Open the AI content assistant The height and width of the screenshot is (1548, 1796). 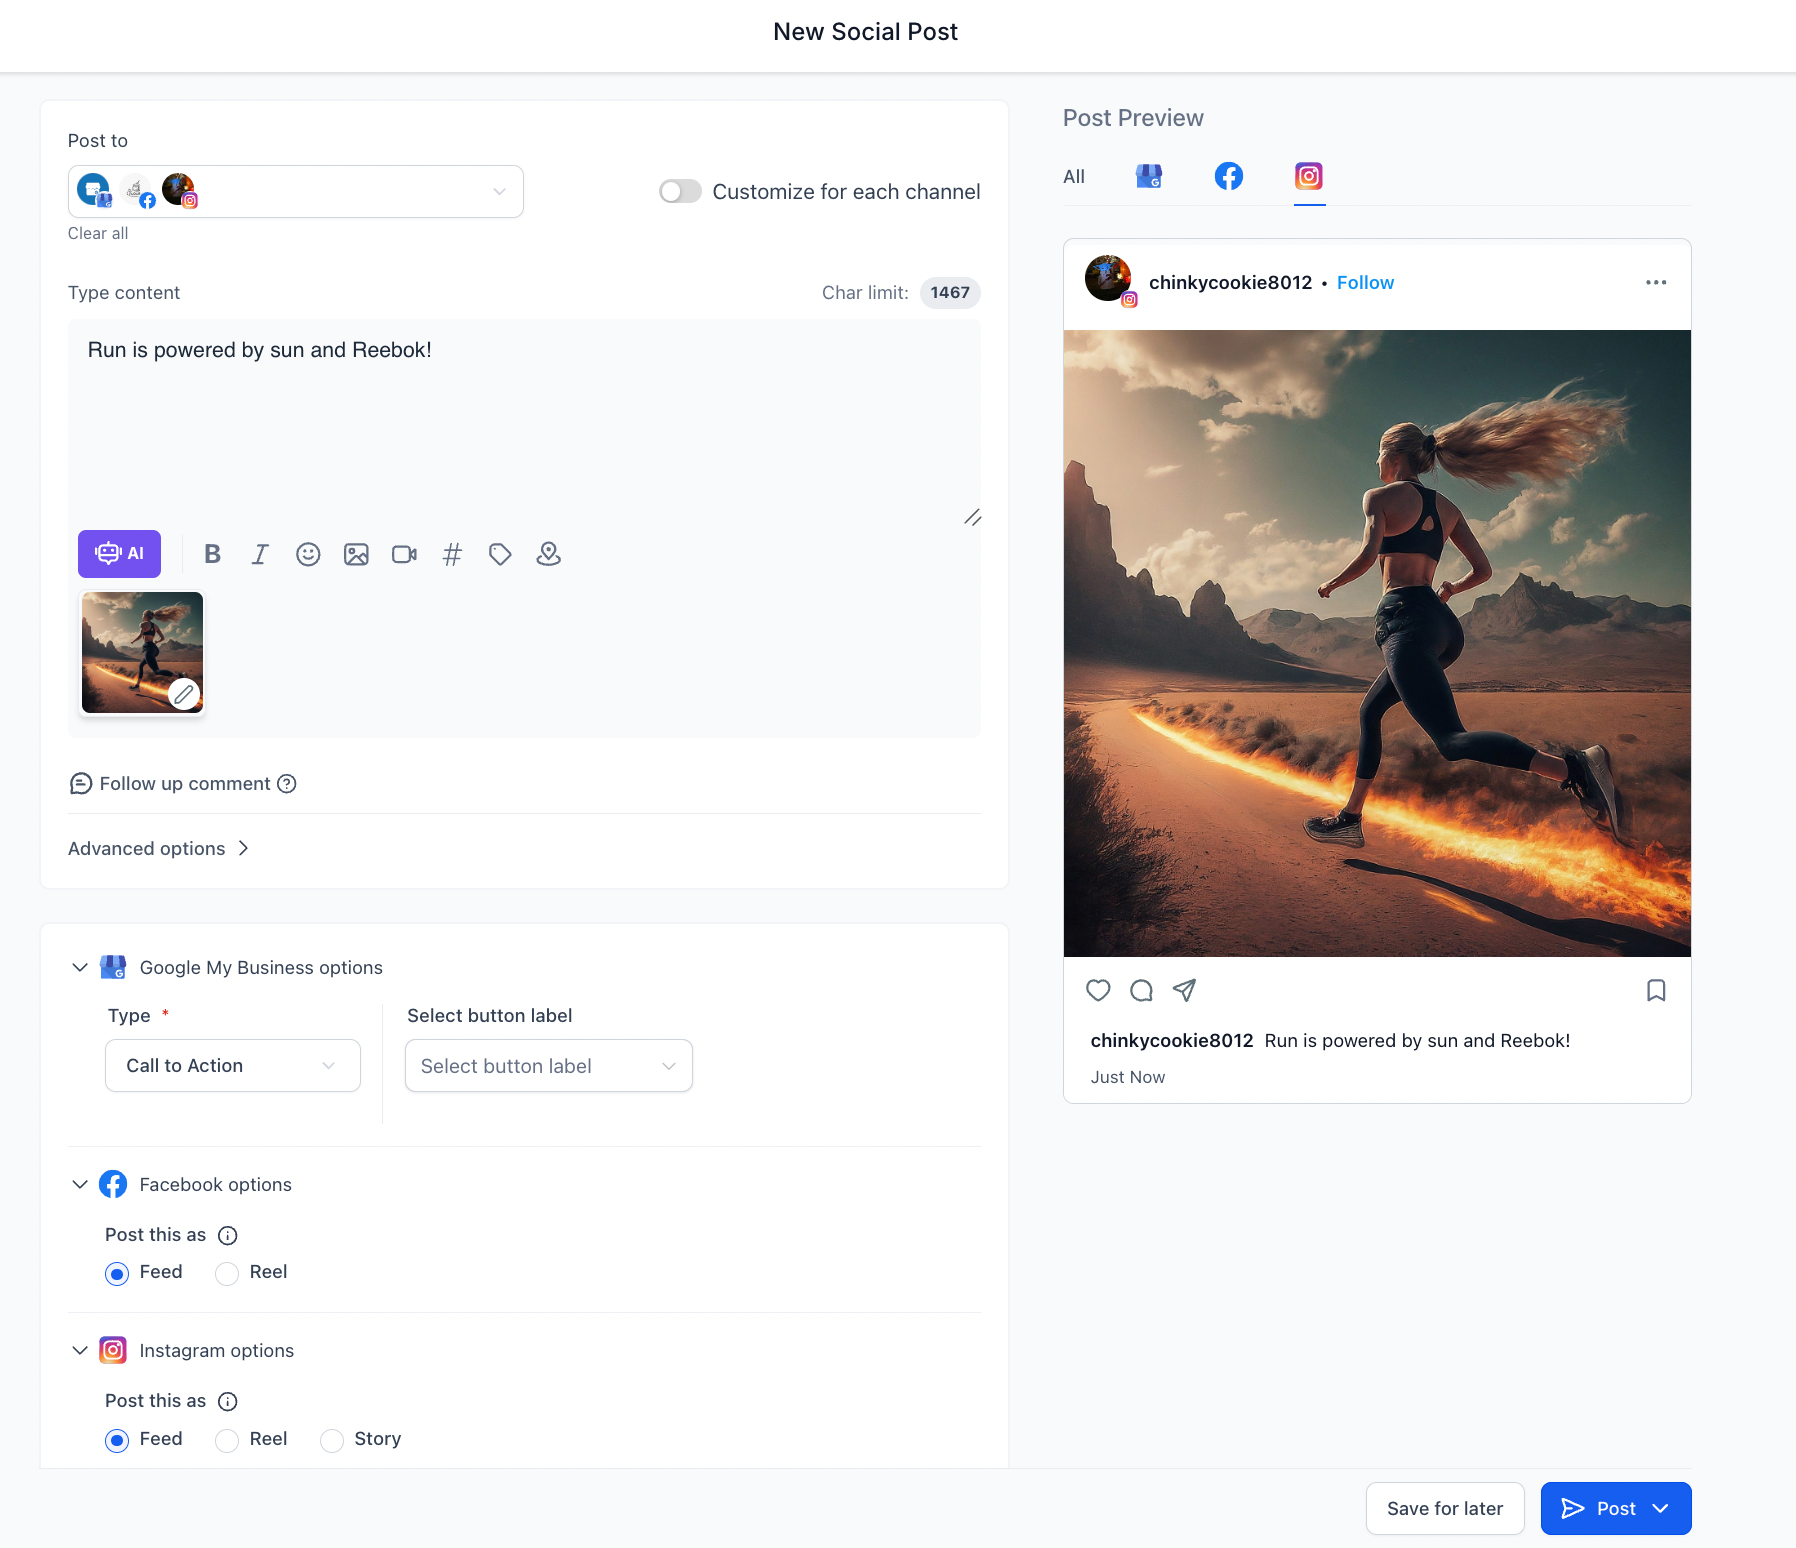[x=119, y=554]
